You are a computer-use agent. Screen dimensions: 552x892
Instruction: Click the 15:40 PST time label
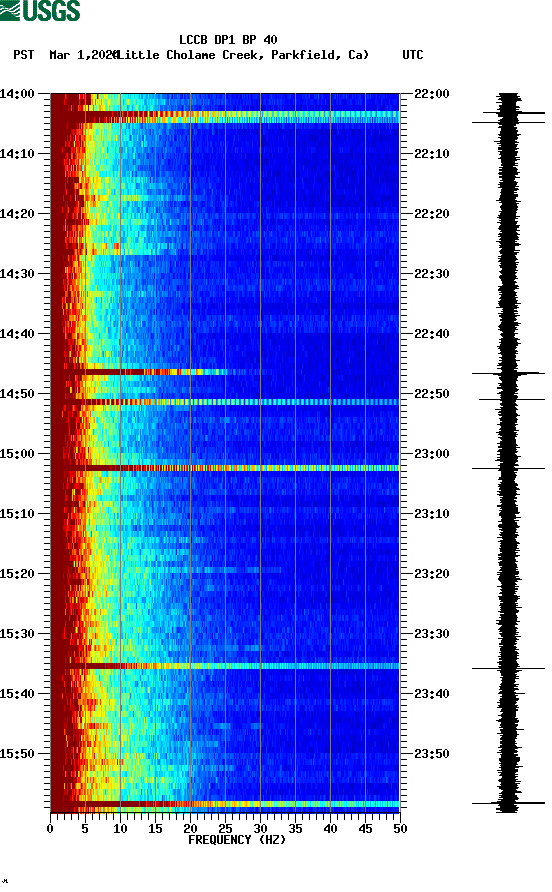click(17, 694)
